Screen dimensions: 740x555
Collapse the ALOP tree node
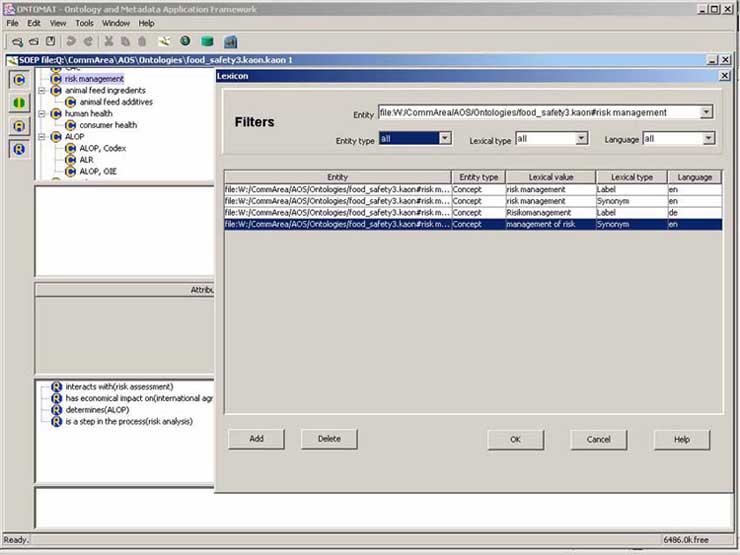point(42,136)
